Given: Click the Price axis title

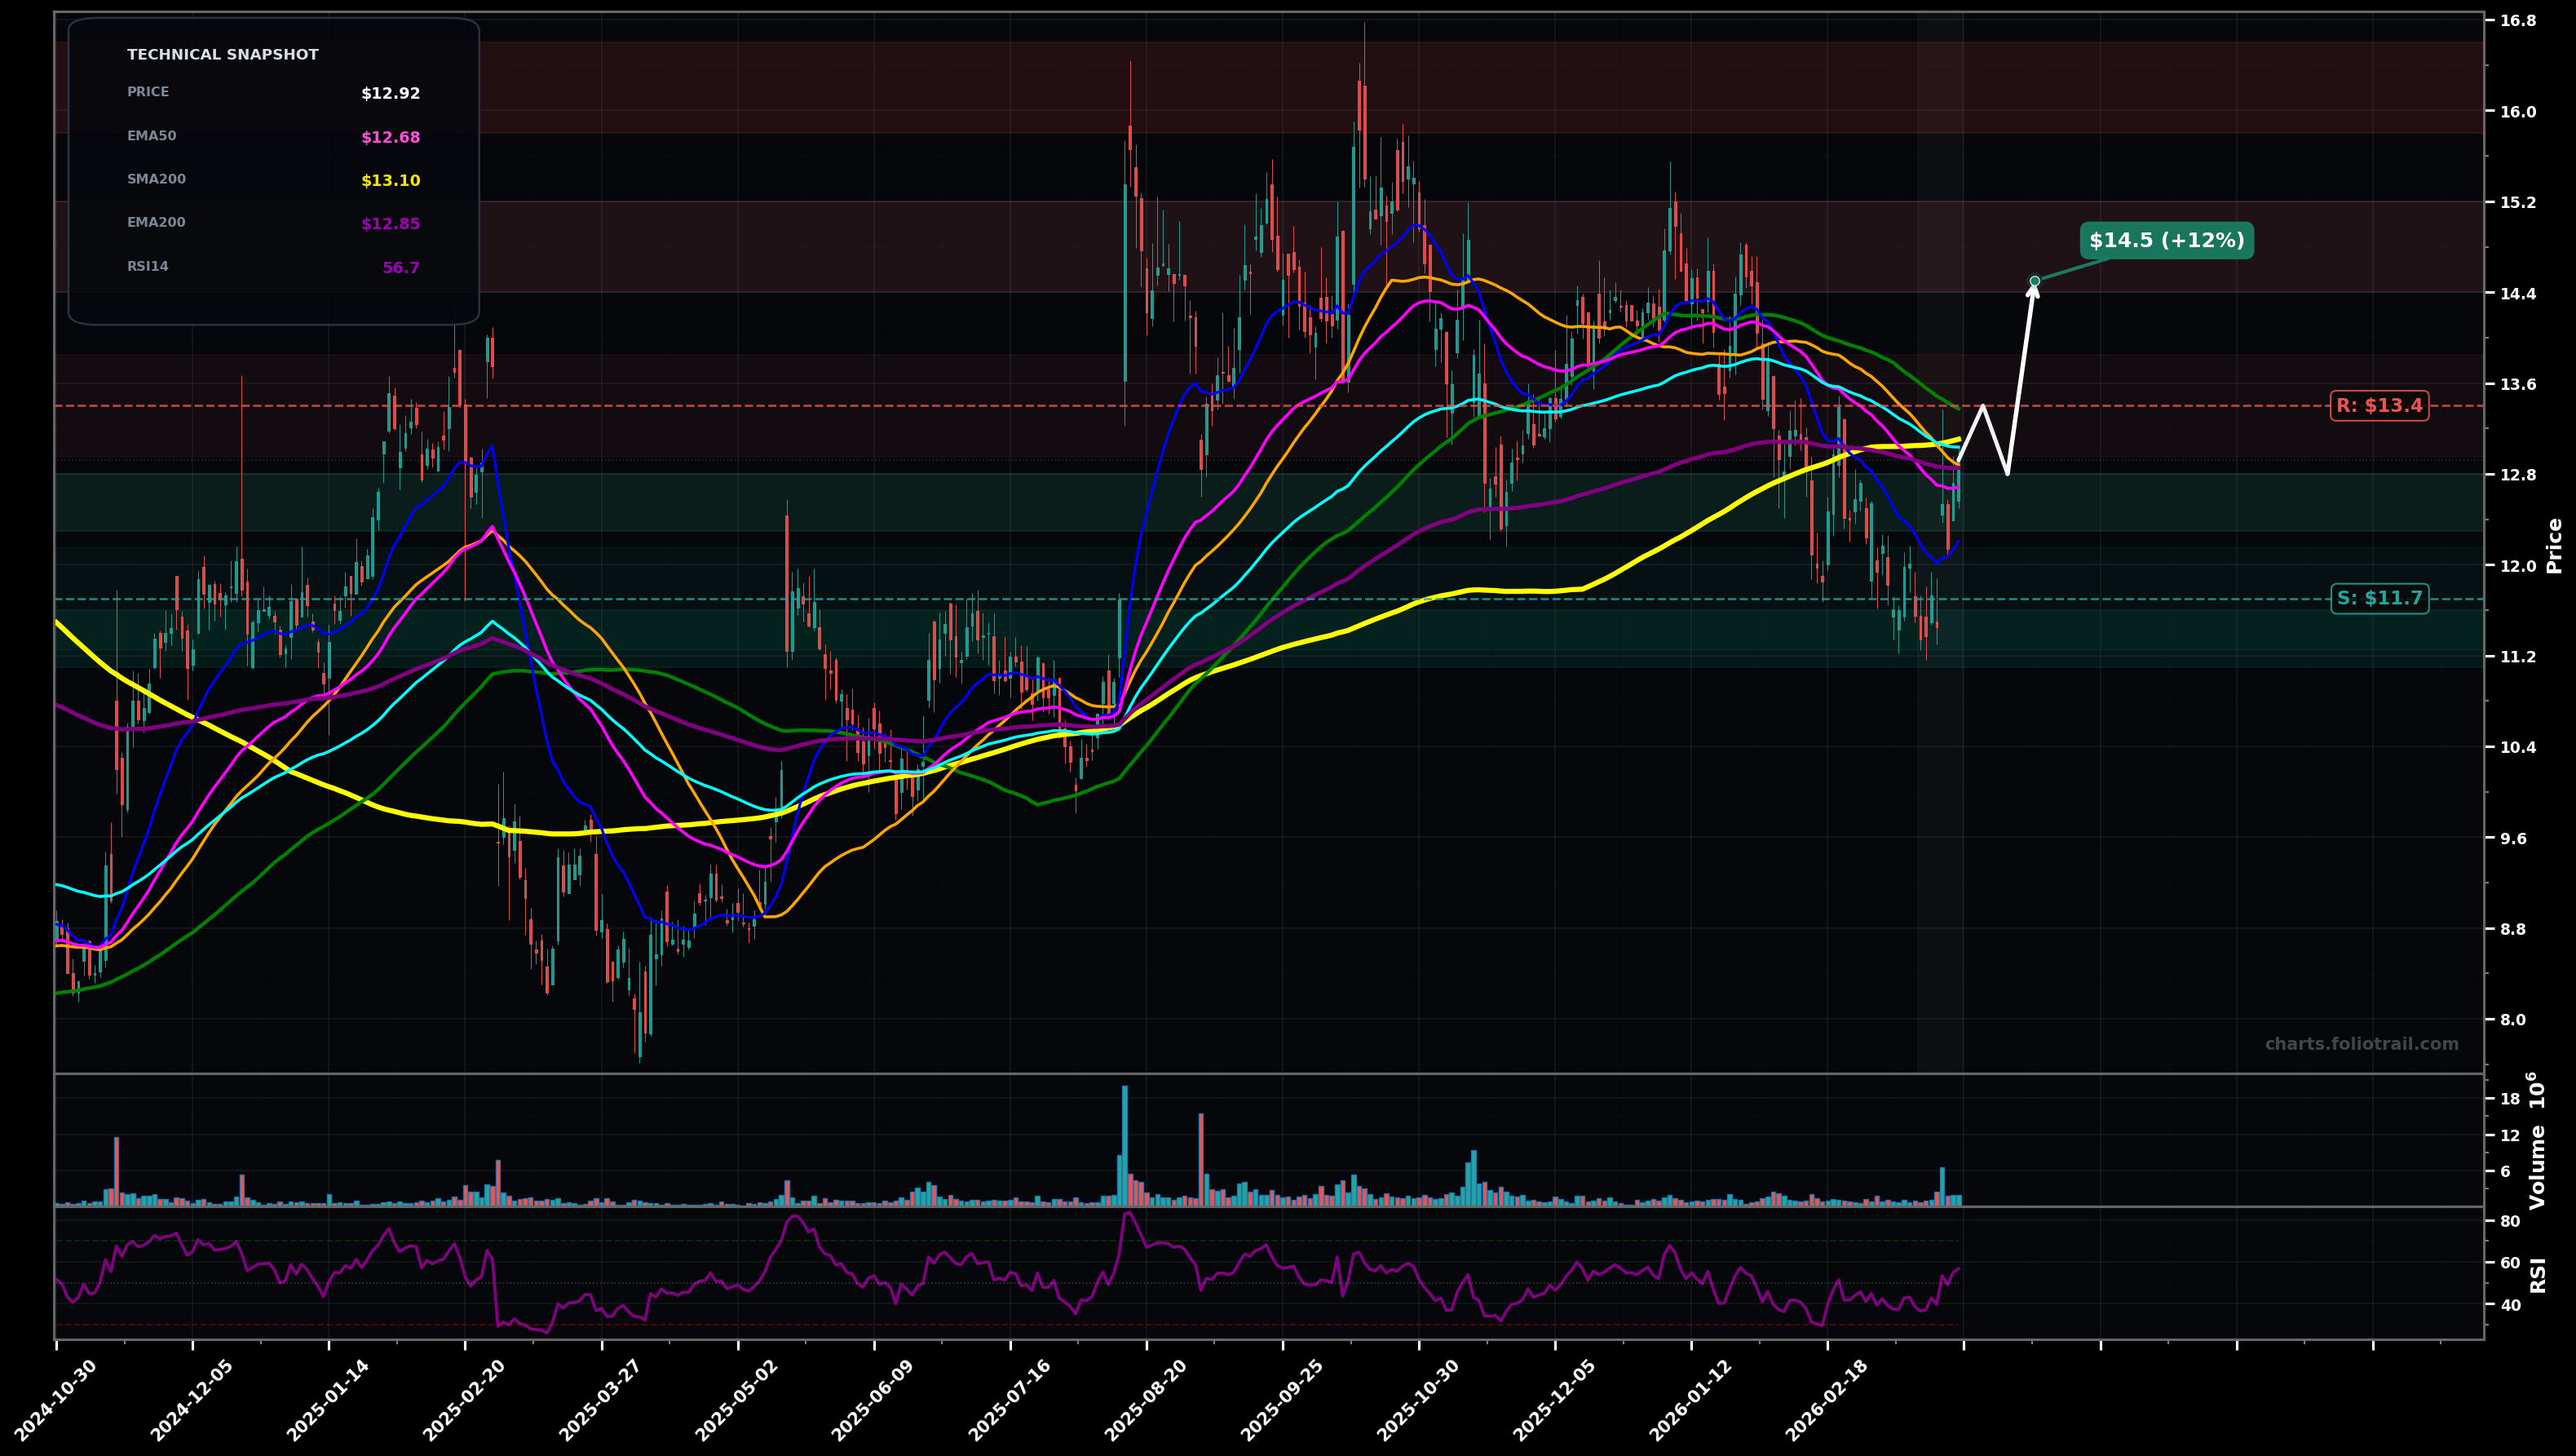Looking at the screenshot, I should point(2554,545).
